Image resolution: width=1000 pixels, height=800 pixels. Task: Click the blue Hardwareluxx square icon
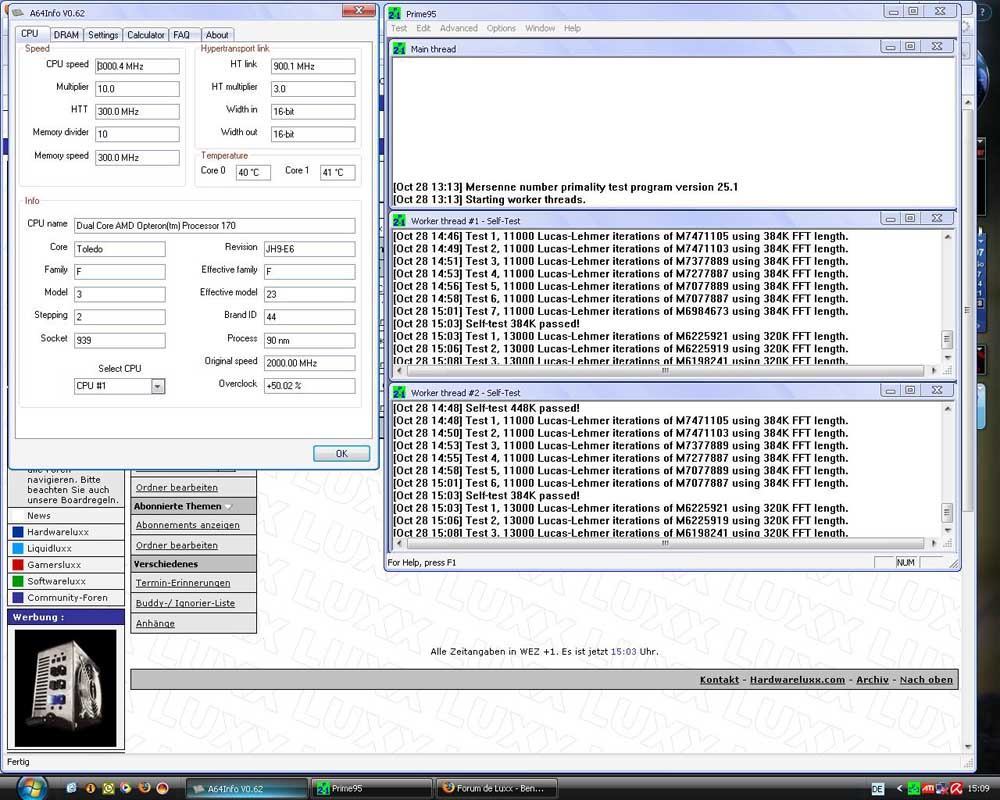click(18, 532)
